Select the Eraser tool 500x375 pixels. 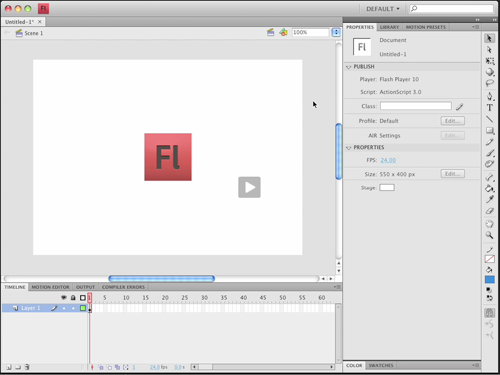coord(490,211)
